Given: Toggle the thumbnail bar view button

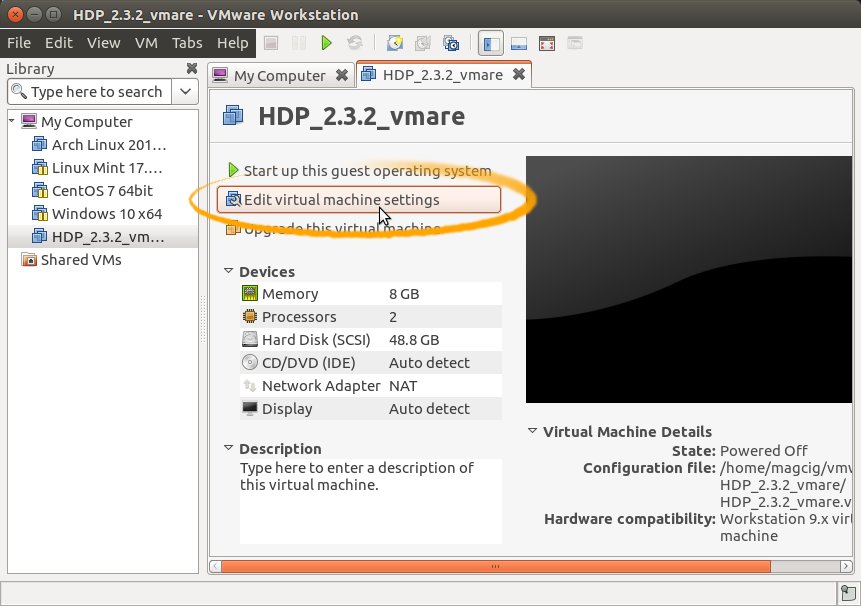Looking at the screenshot, I should [519, 43].
